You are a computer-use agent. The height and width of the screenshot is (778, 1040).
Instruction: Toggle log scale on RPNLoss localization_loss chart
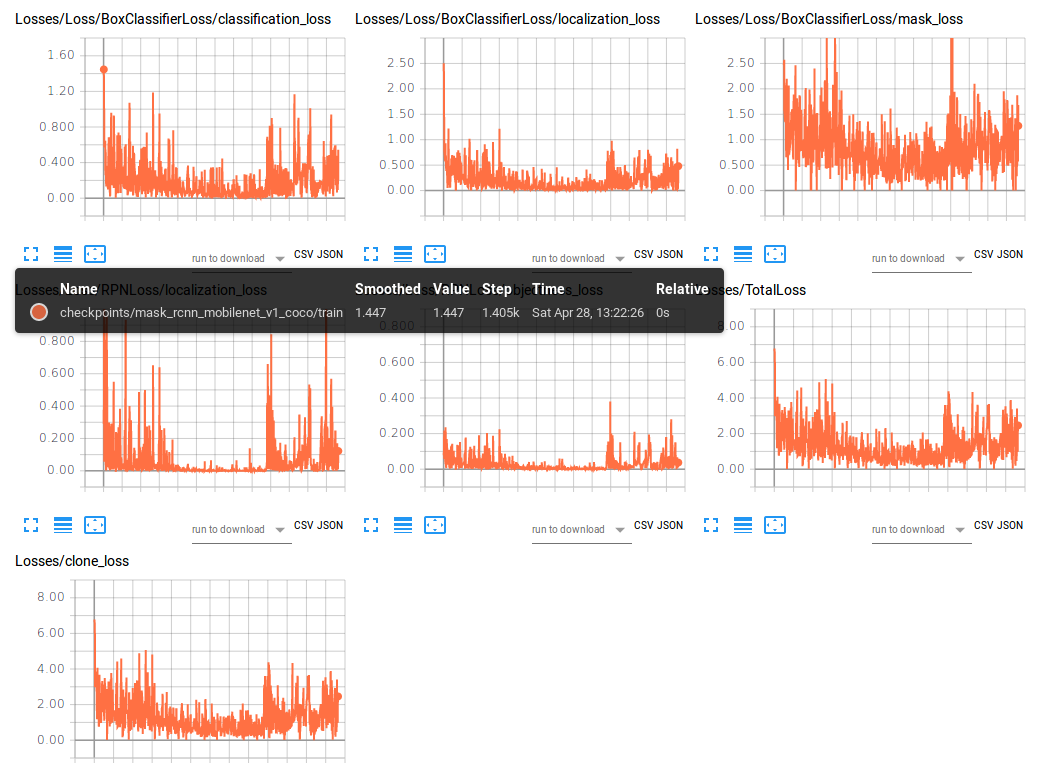click(x=63, y=525)
